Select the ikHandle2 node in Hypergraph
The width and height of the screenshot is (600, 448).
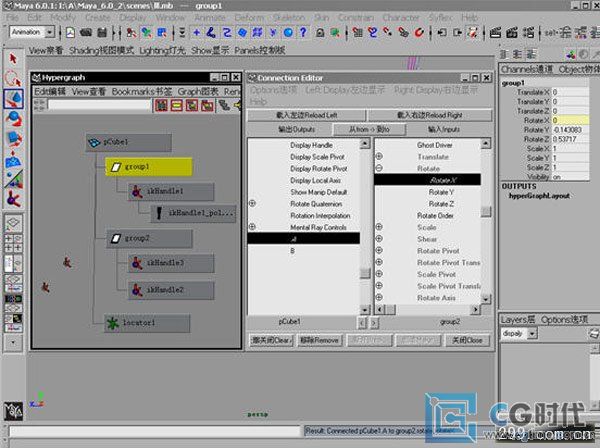tap(171, 290)
